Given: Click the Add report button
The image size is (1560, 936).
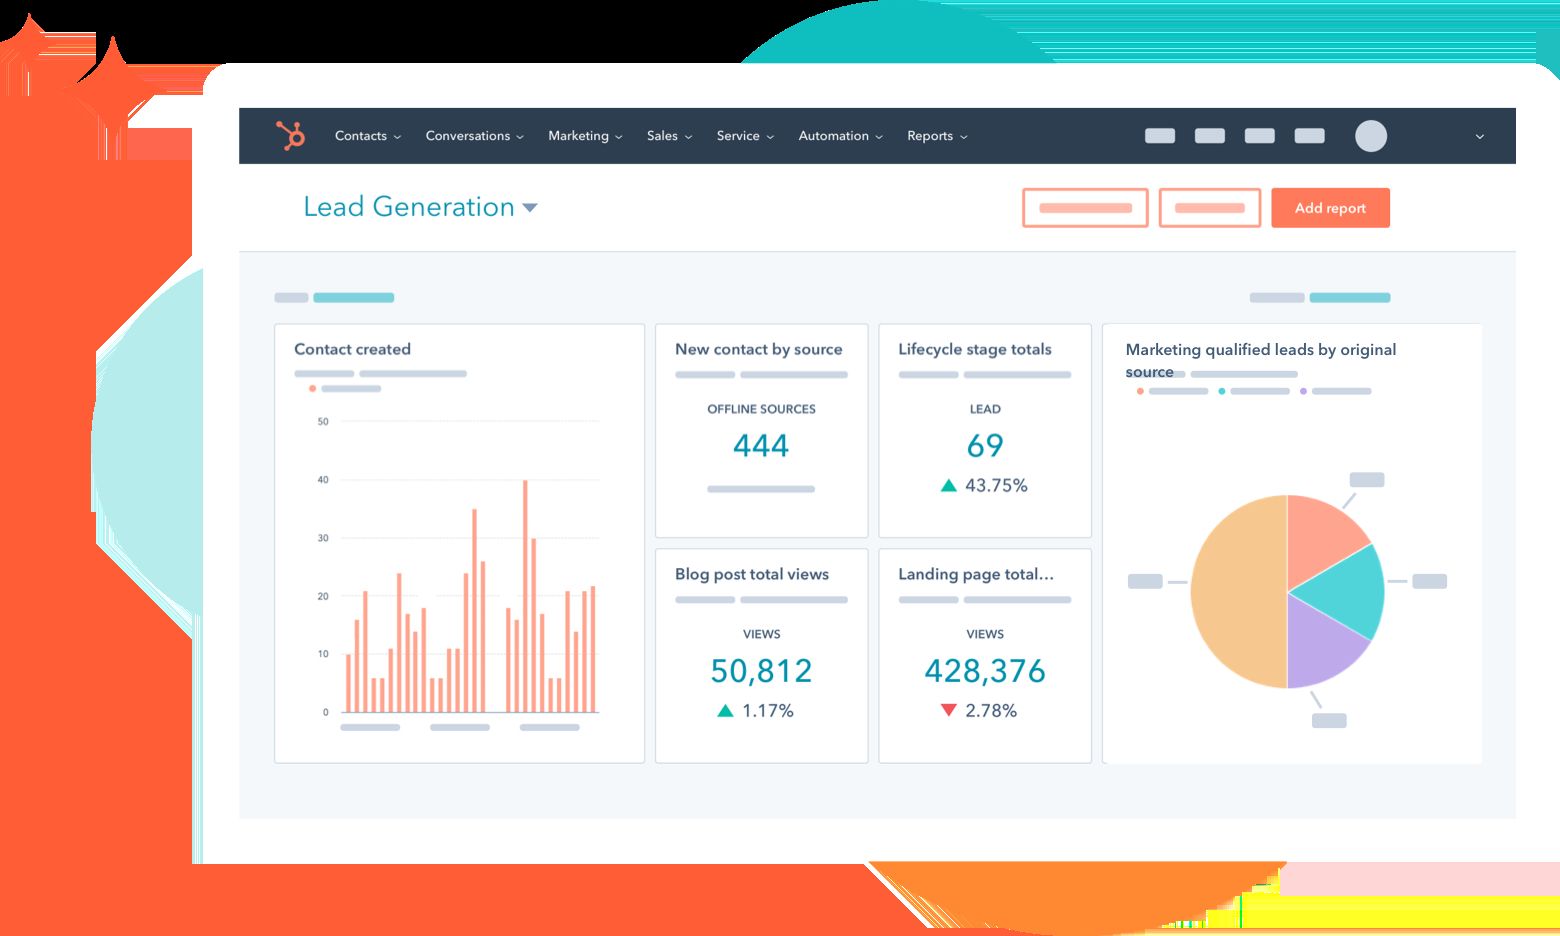Looking at the screenshot, I should click(1330, 207).
